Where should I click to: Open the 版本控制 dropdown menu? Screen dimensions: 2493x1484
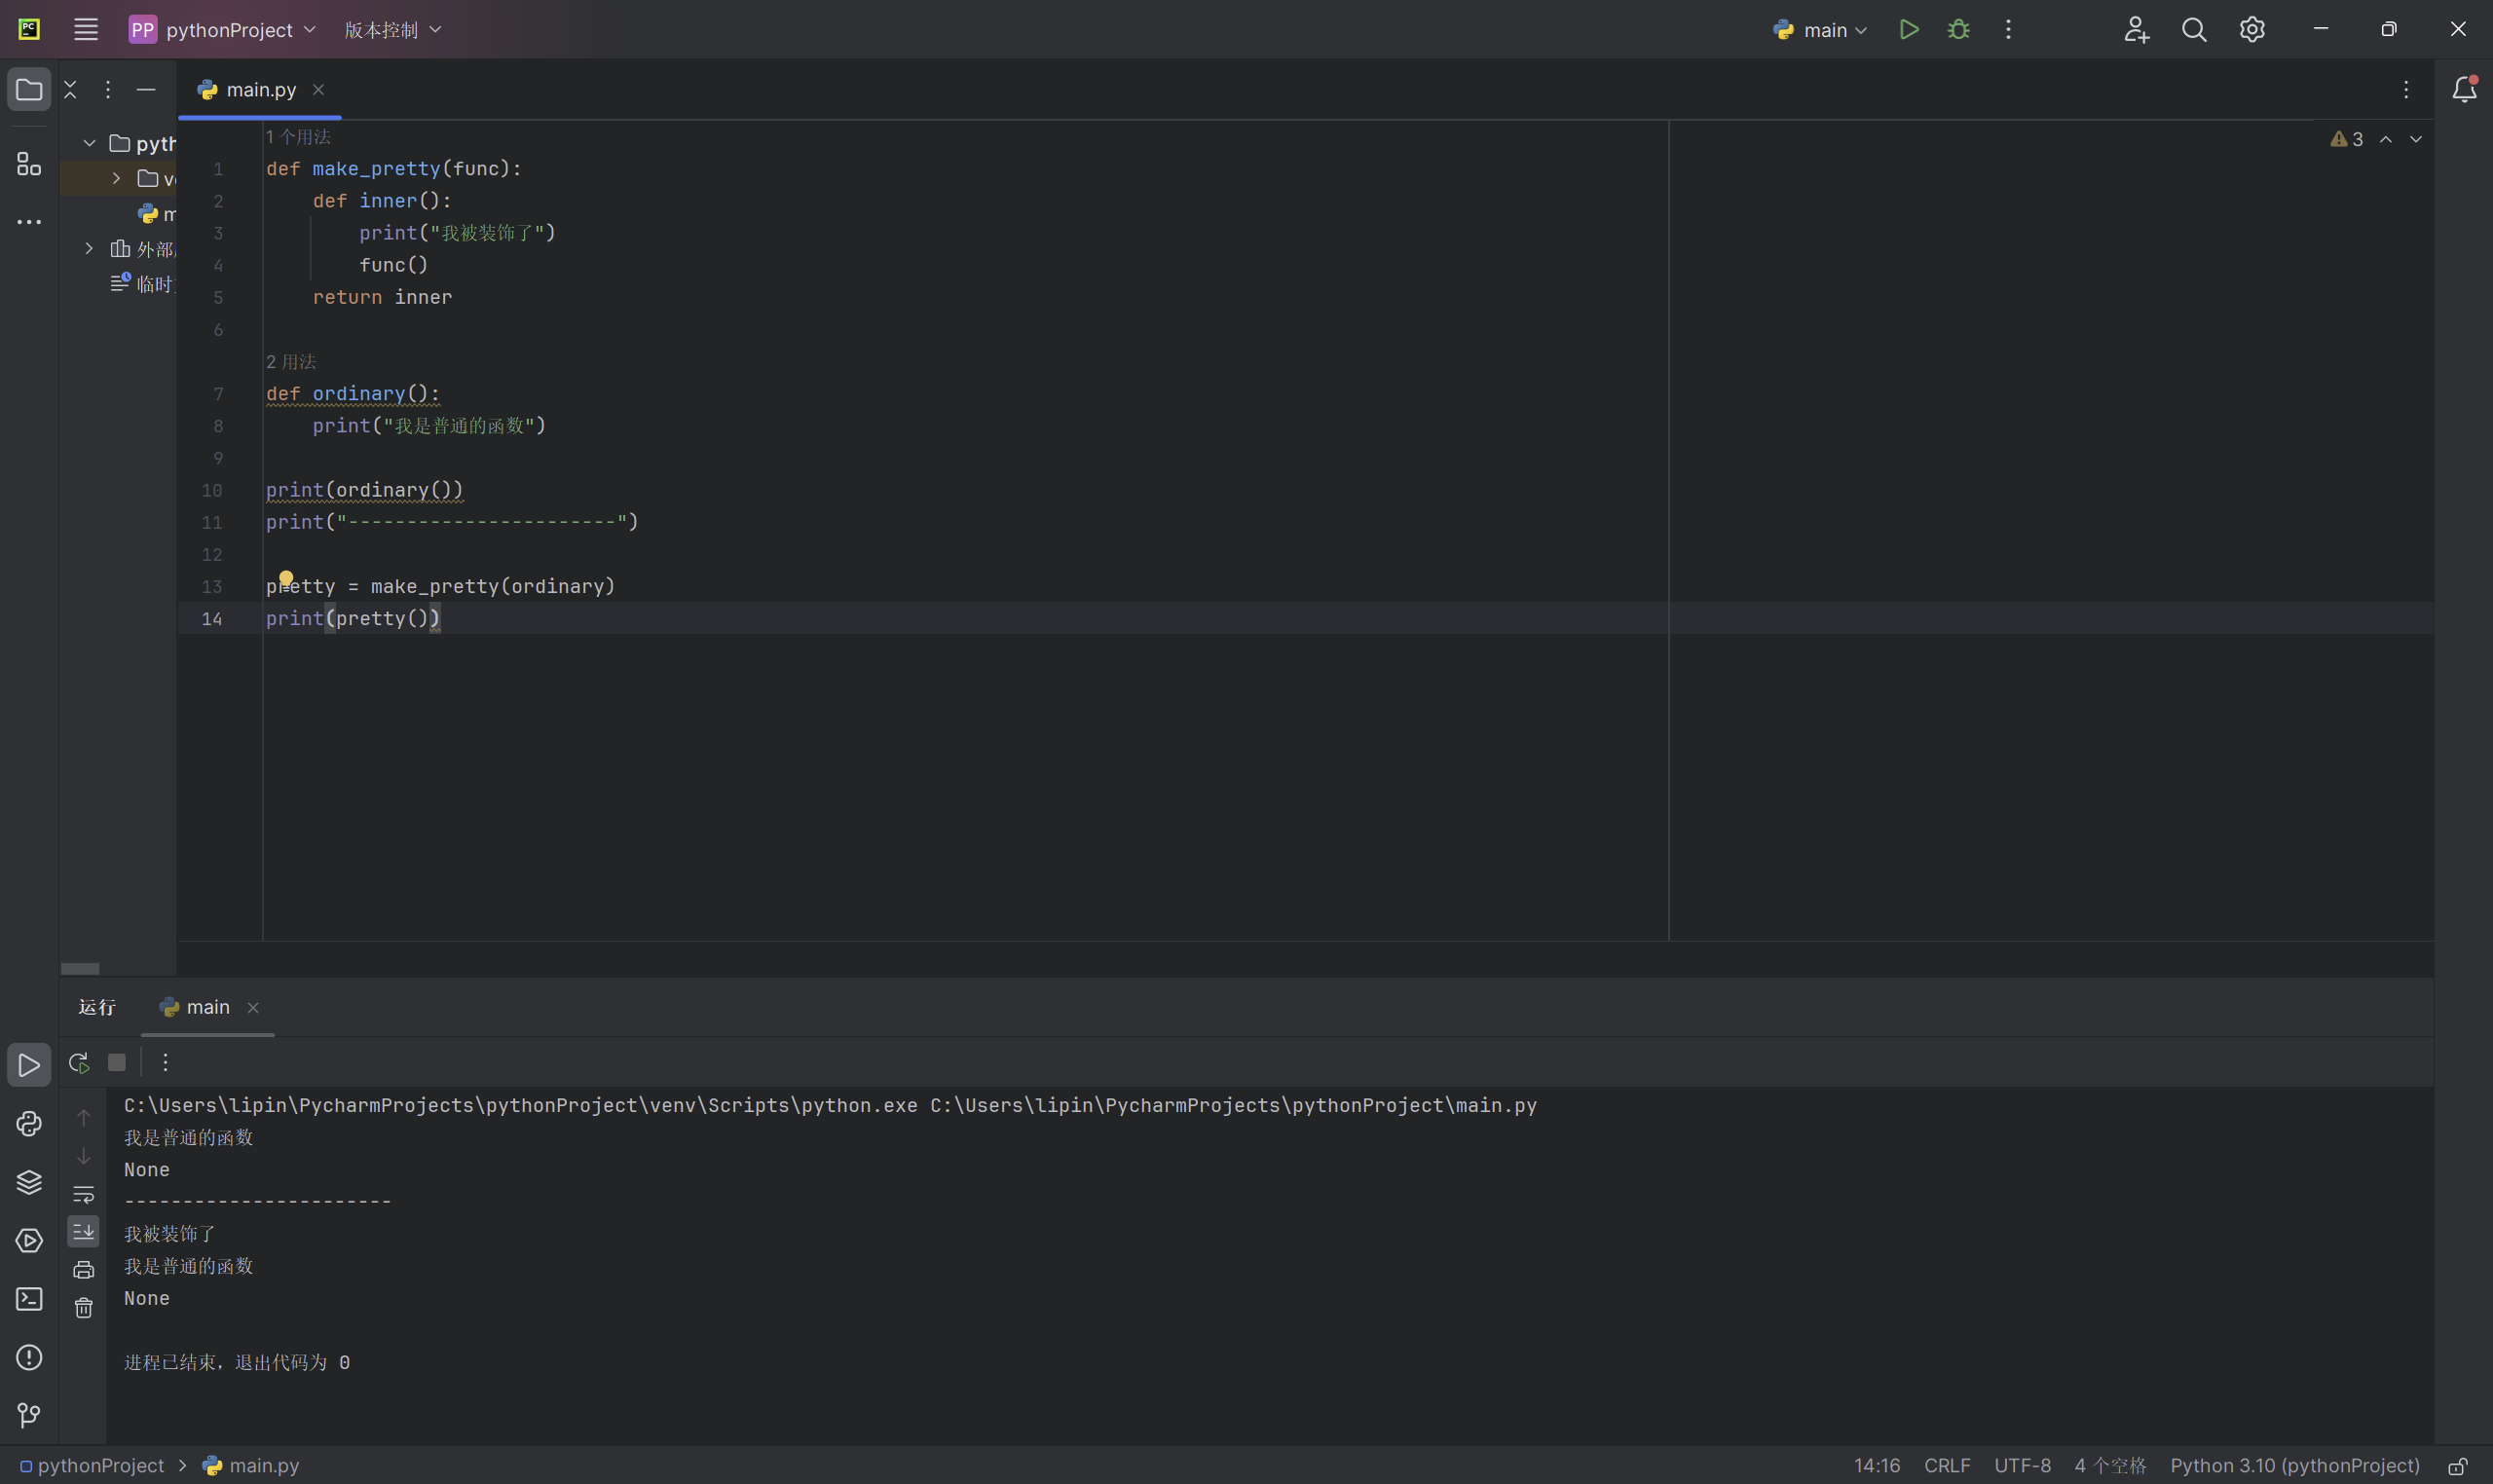[392, 29]
